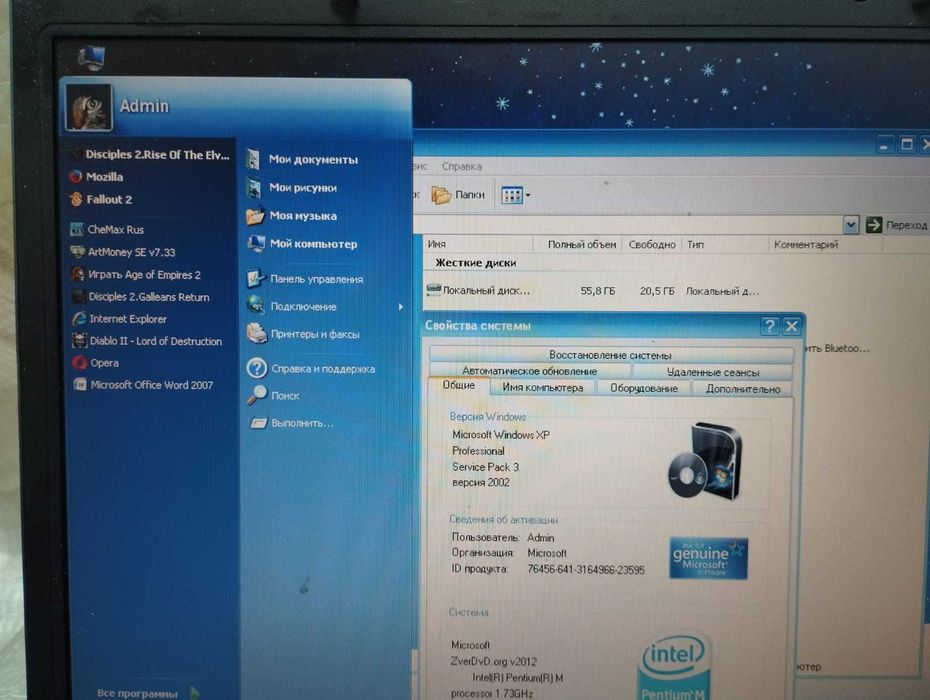This screenshot has height=700, width=930.
Task: Click ZverDvD.org v2012 text
Action: coord(493,661)
